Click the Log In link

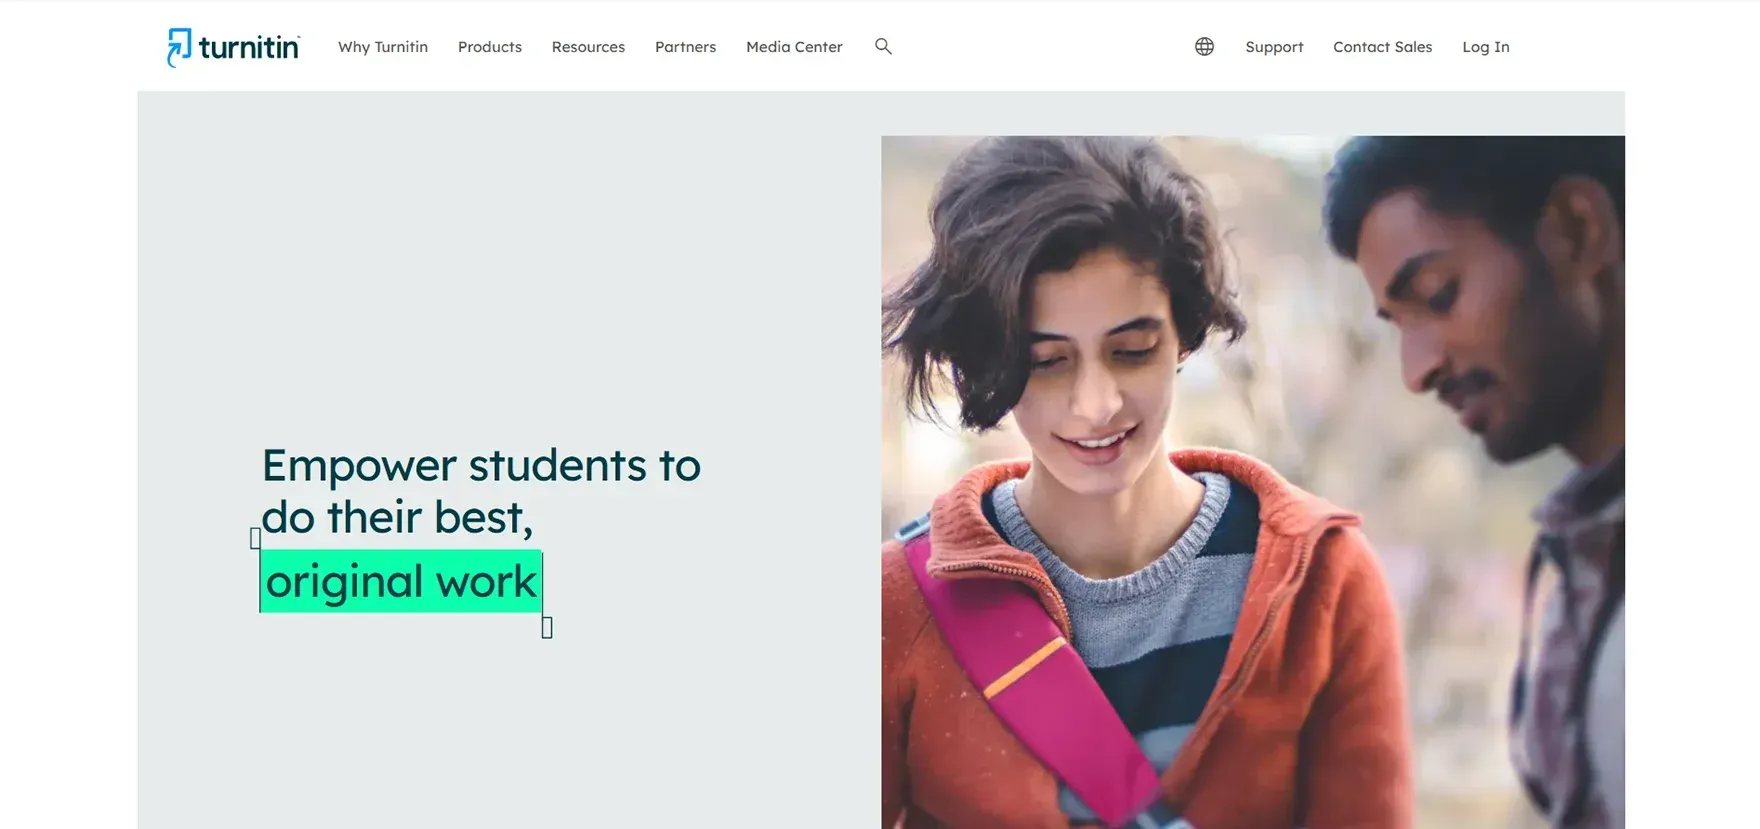click(x=1486, y=47)
